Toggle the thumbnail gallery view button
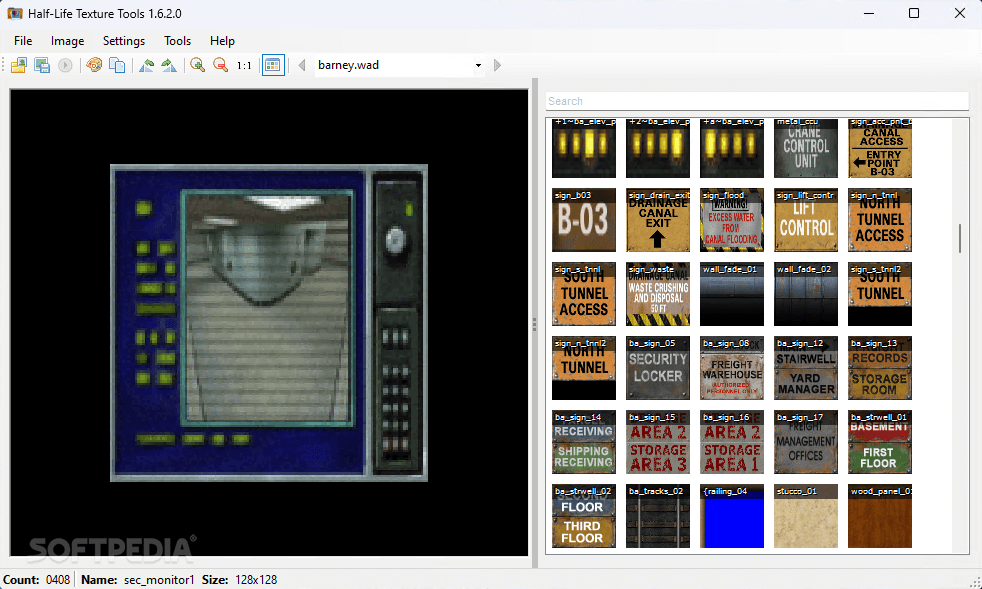This screenshot has width=982, height=589. point(273,65)
